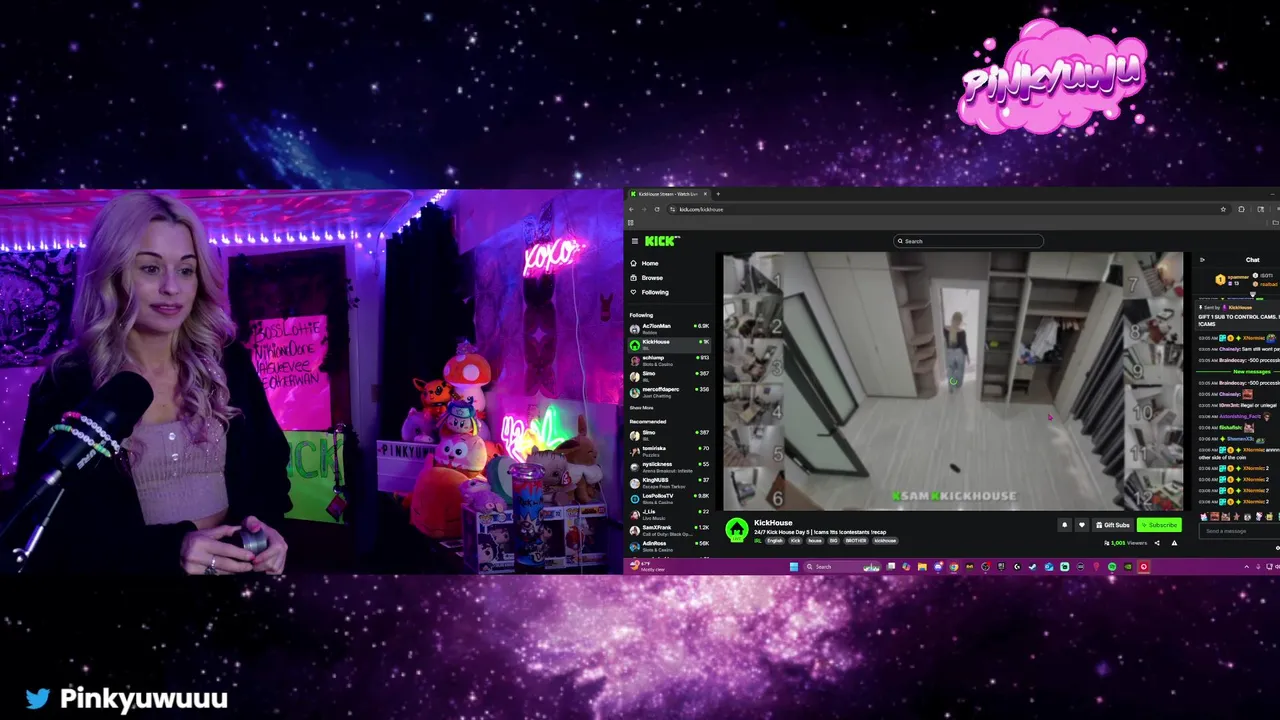
Task: Open Spotify icon on taskbar
Action: (1112, 567)
